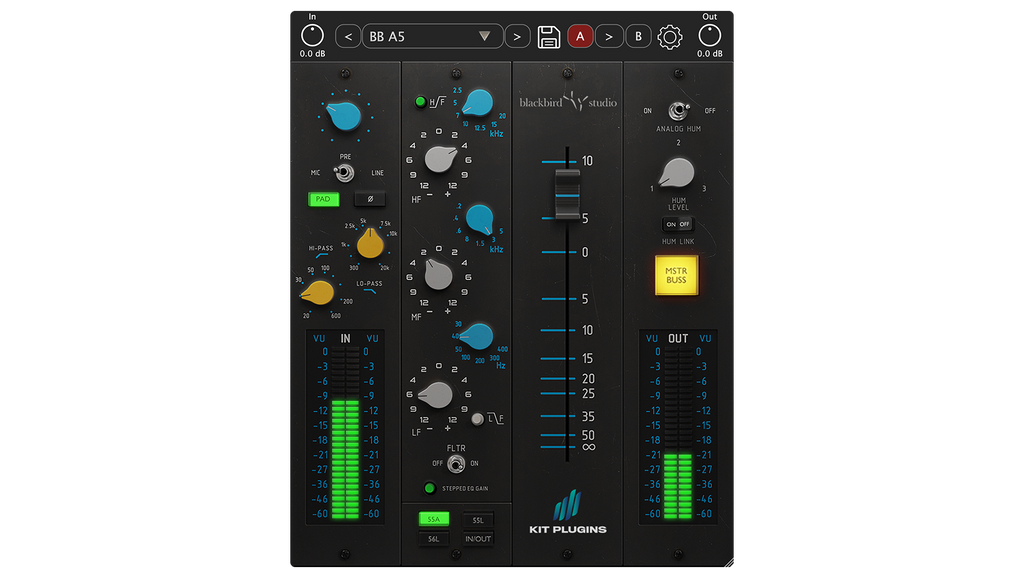Open settings via the gear icon

click(x=669, y=37)
